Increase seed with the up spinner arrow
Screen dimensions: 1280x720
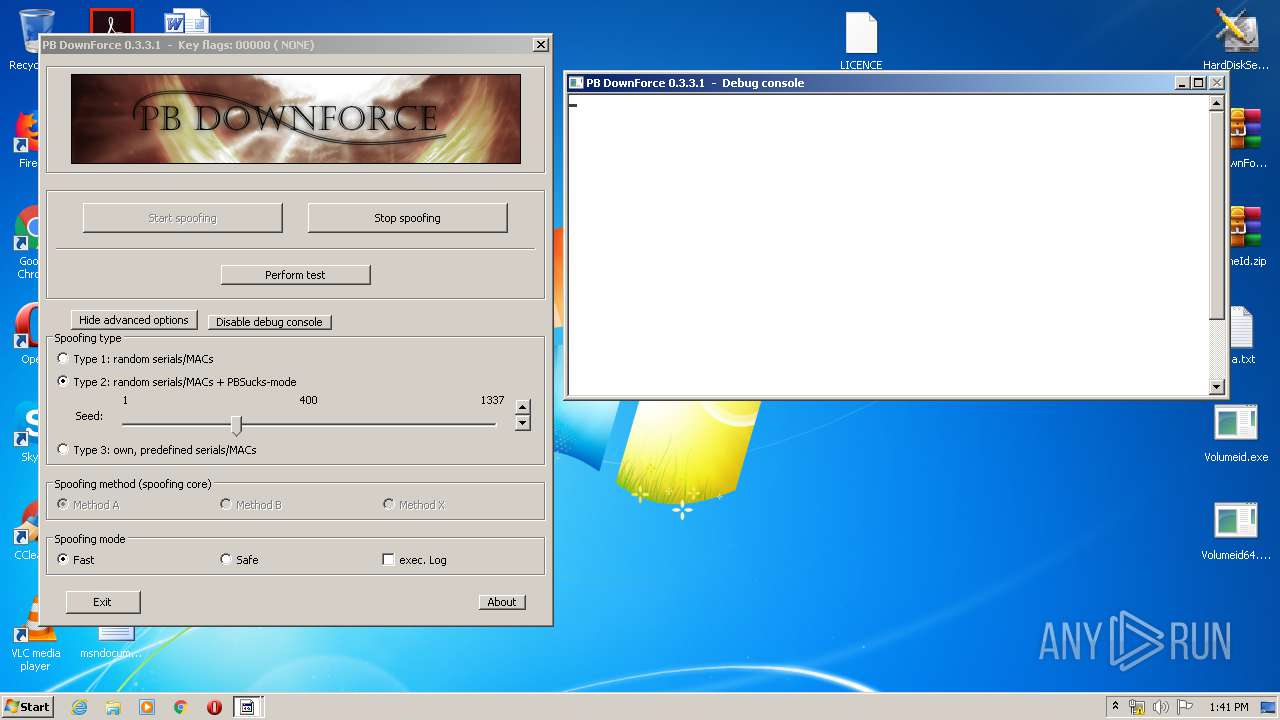tap(522, 407)
